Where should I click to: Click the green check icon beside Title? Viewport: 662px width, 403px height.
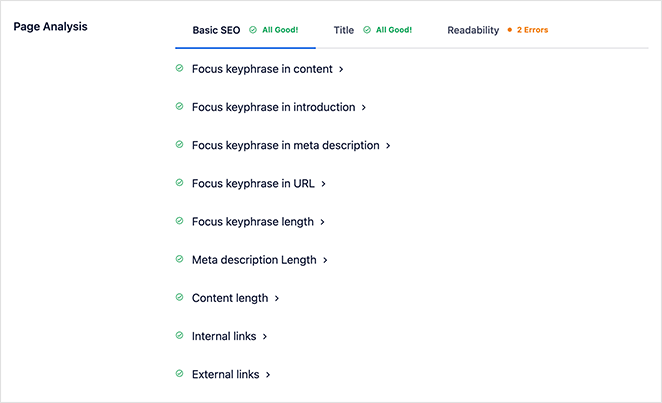point(367,30)
